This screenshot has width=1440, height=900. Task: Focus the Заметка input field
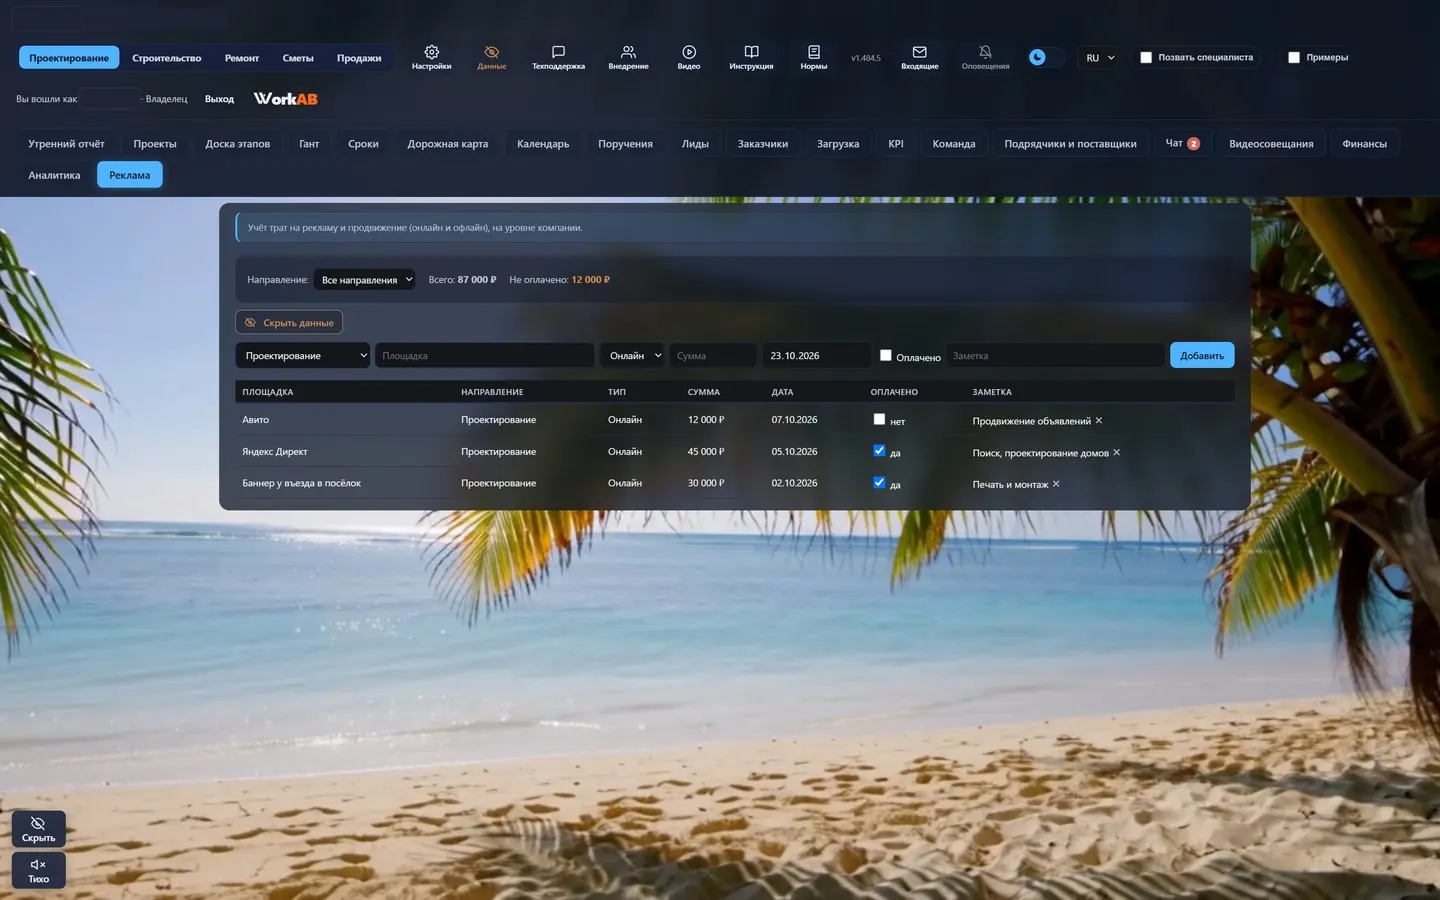1055,355
